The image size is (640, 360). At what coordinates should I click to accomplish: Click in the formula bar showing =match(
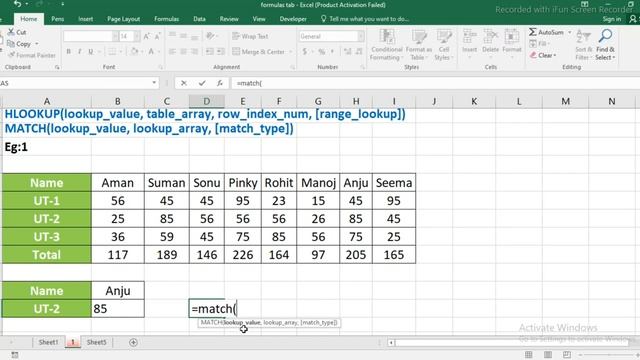(435, 83)
